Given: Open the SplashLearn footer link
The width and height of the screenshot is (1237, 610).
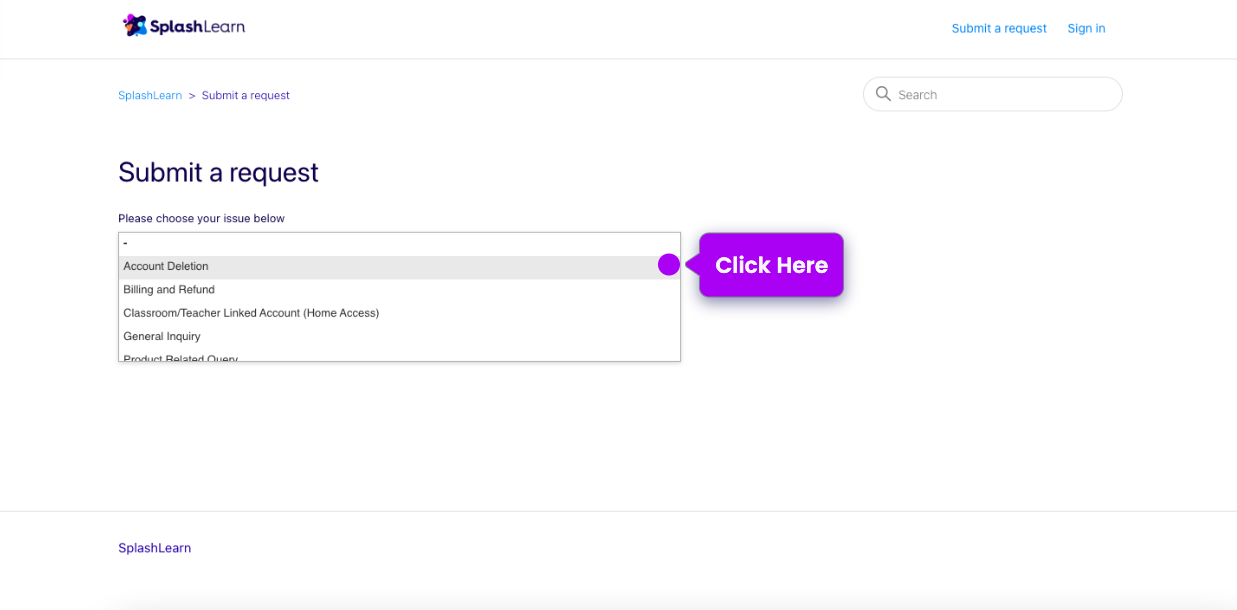Looking at the screenshot, I should tap(154, 548).
